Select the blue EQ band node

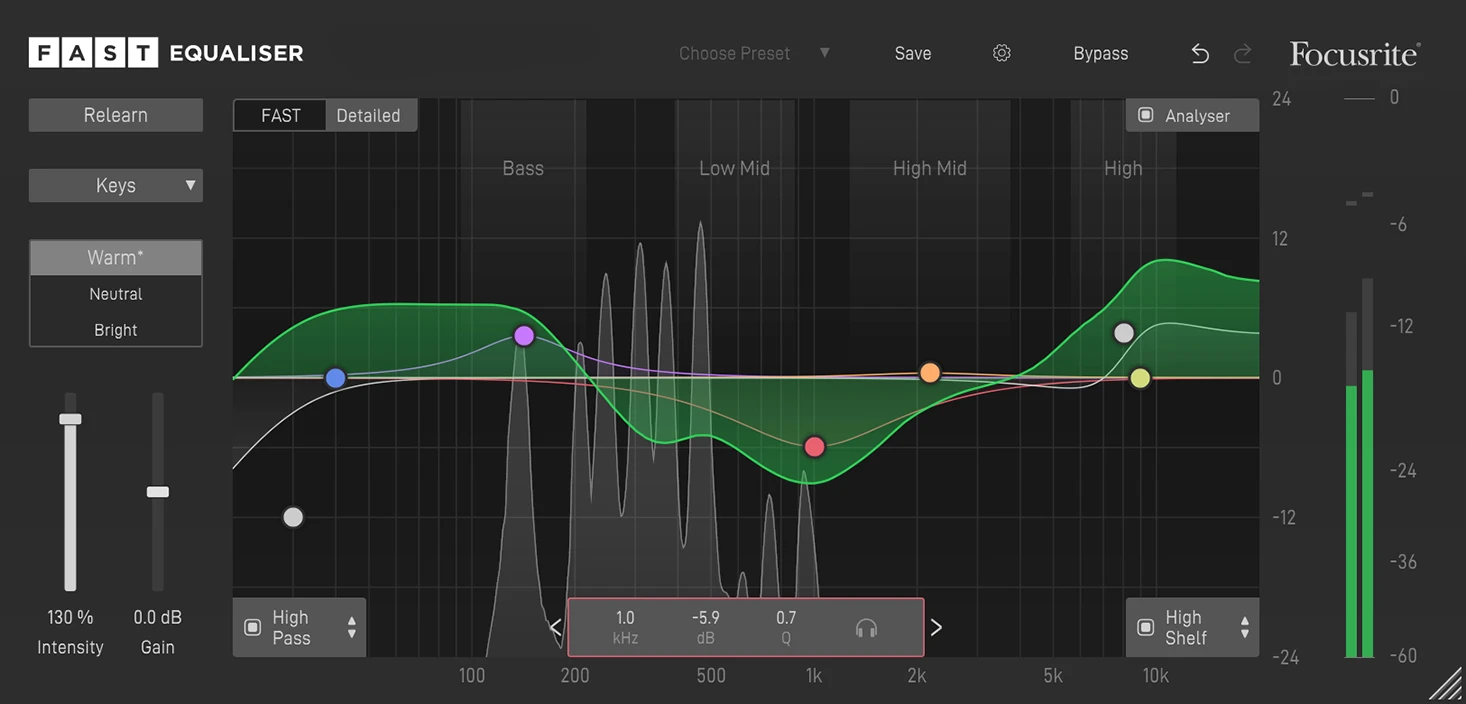click(336, 378)
